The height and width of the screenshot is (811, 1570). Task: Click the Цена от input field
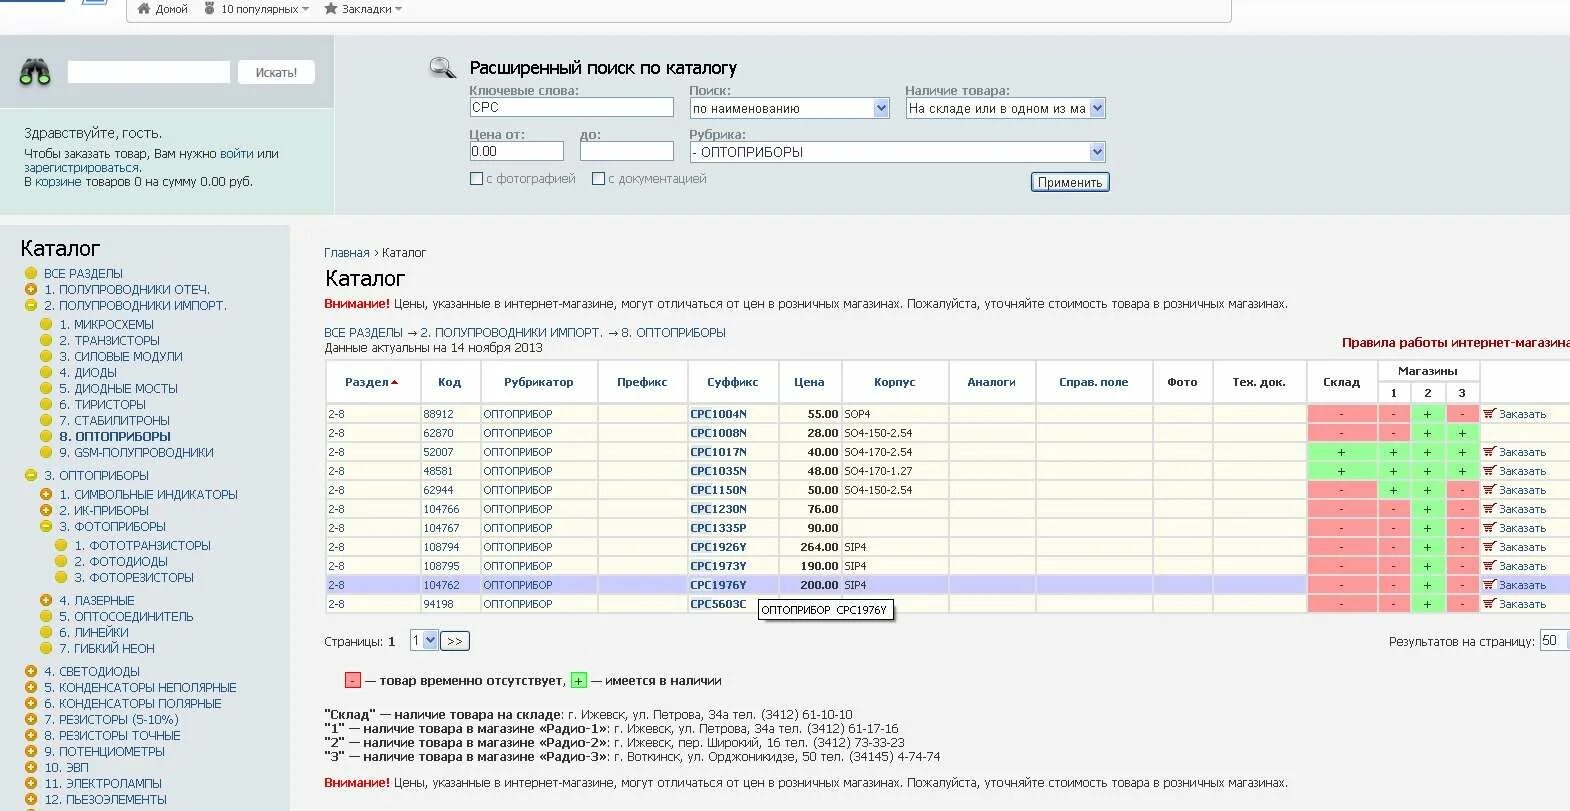click(x=516, y=151)
